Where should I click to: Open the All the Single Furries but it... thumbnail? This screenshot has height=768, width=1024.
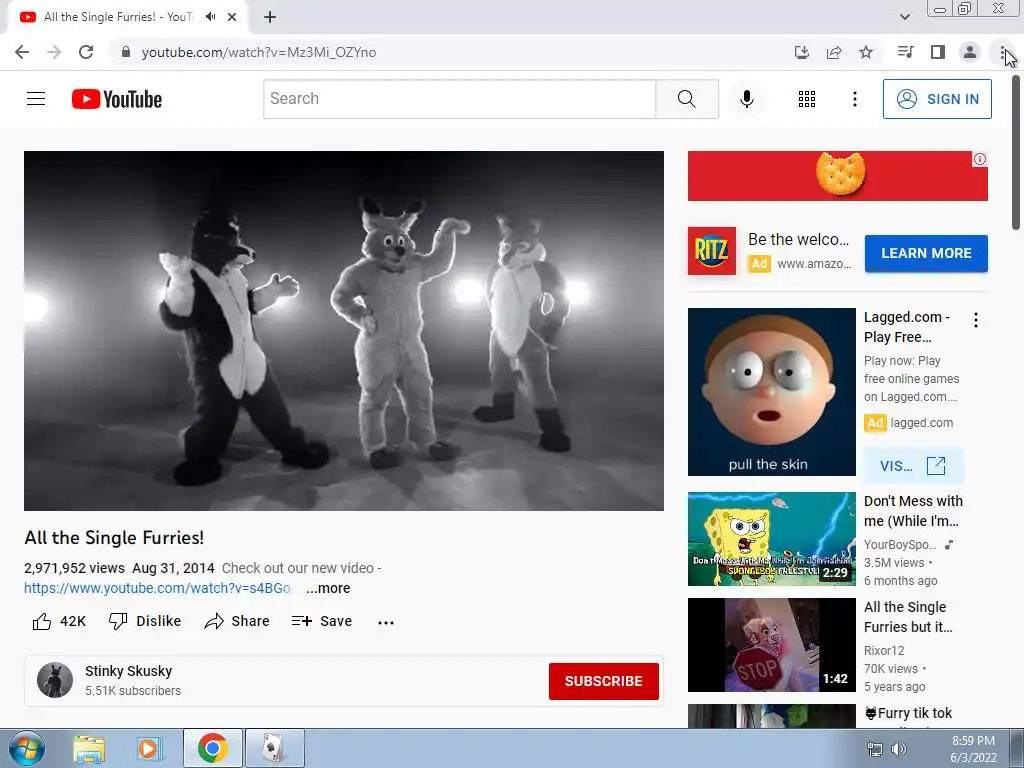(x=771, y=645)
